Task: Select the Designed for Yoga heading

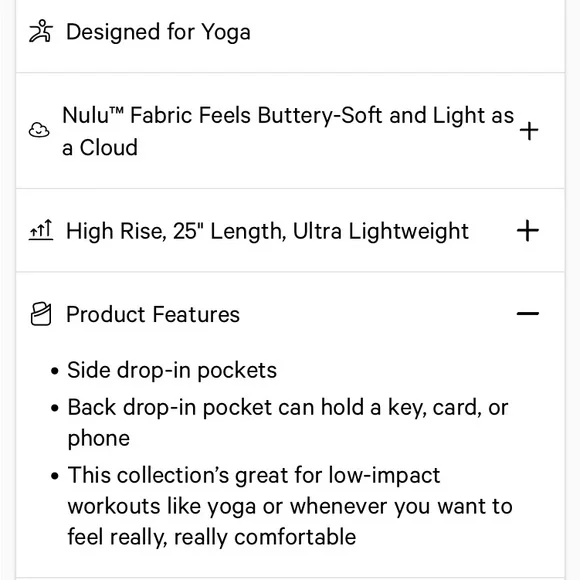Action: 158,32
